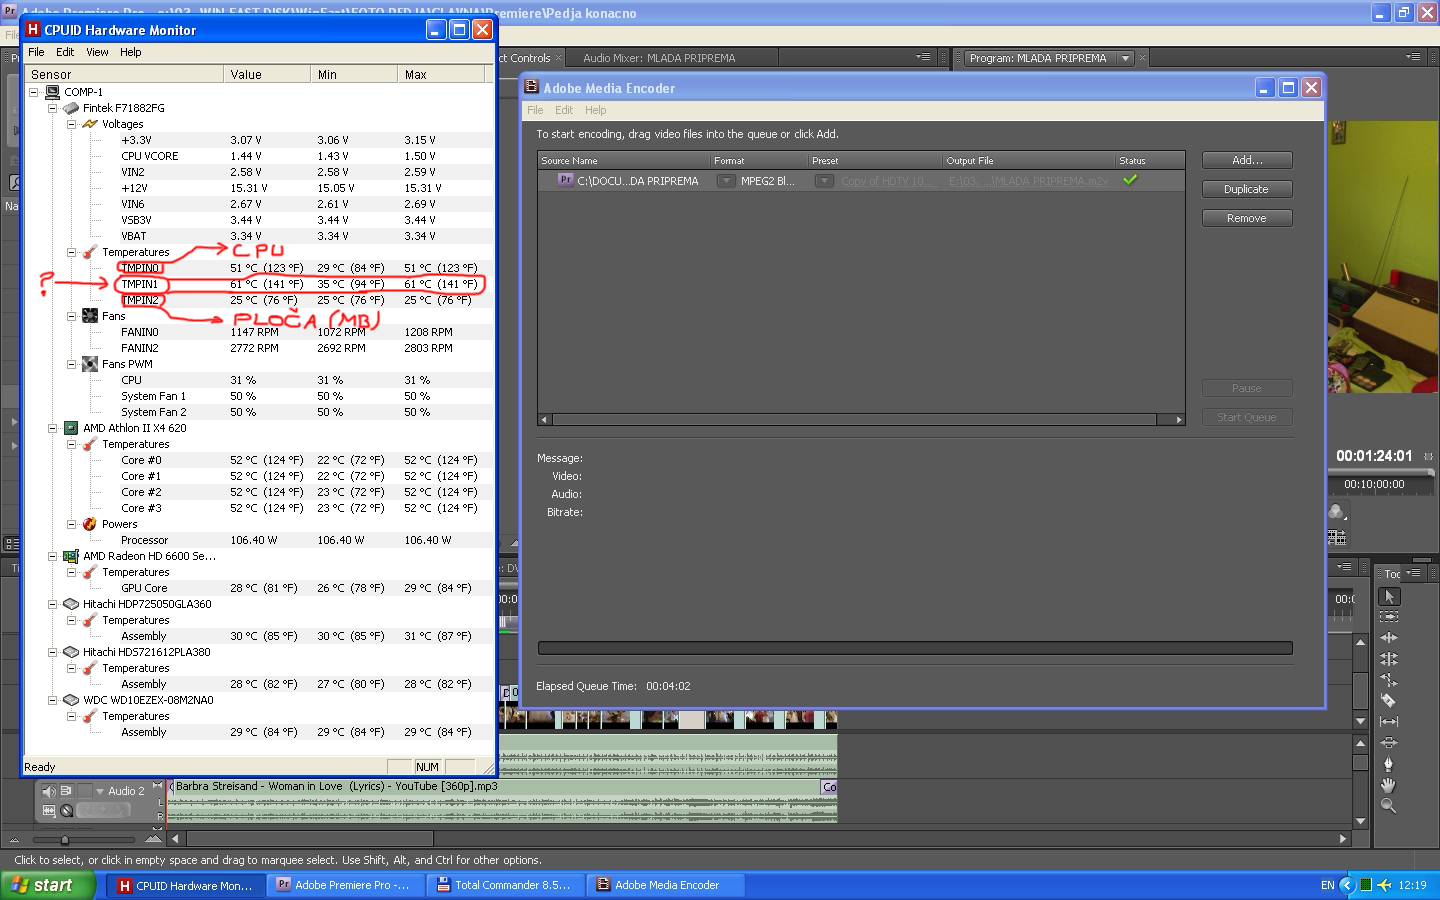Click Duplicate button in Media Encoder
This screenshot has height=900, width=1440.
tap(1247, 189)
